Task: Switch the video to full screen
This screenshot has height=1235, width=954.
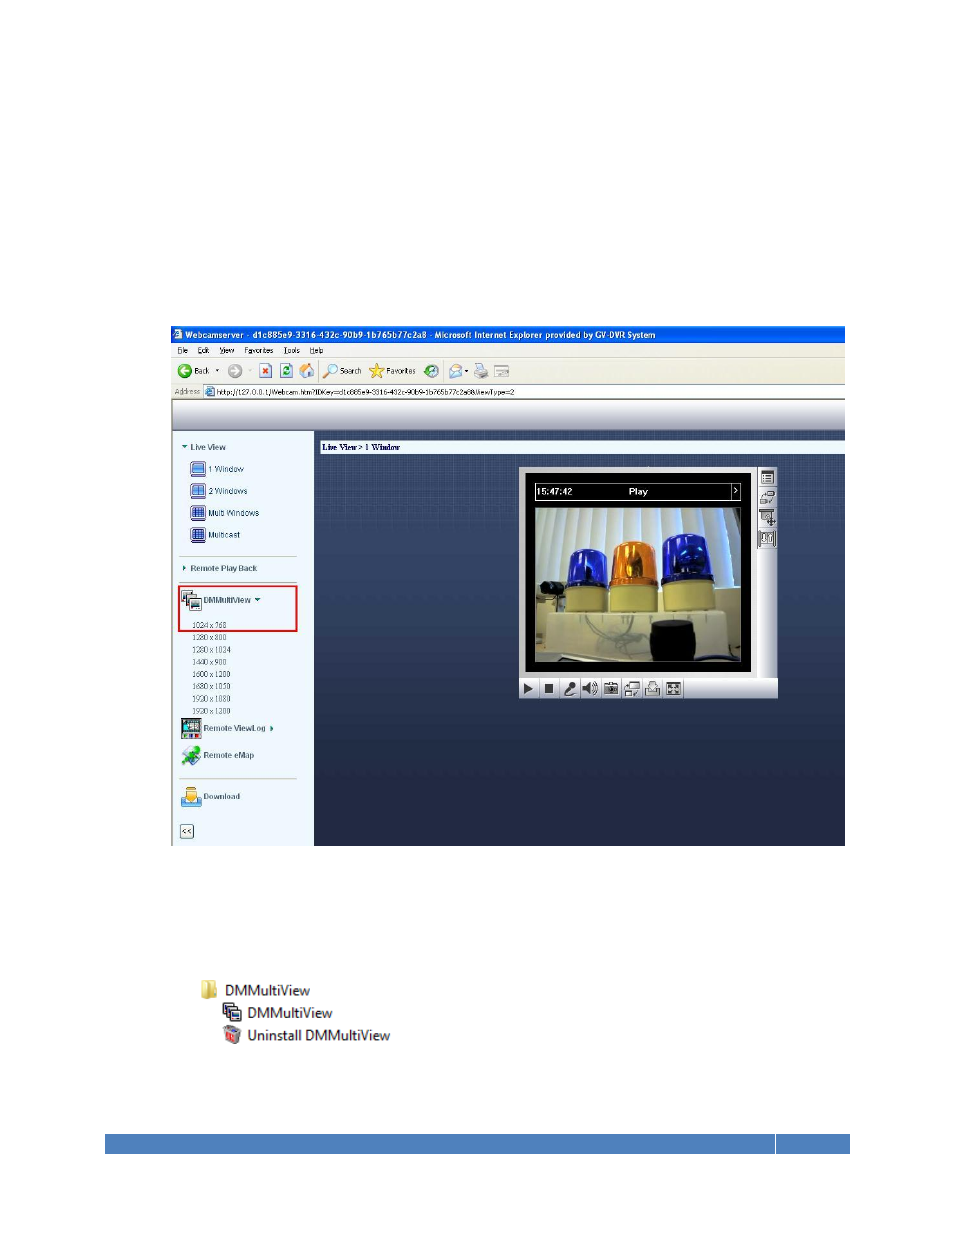Action: pyautogui.click(x=674, y=689)
